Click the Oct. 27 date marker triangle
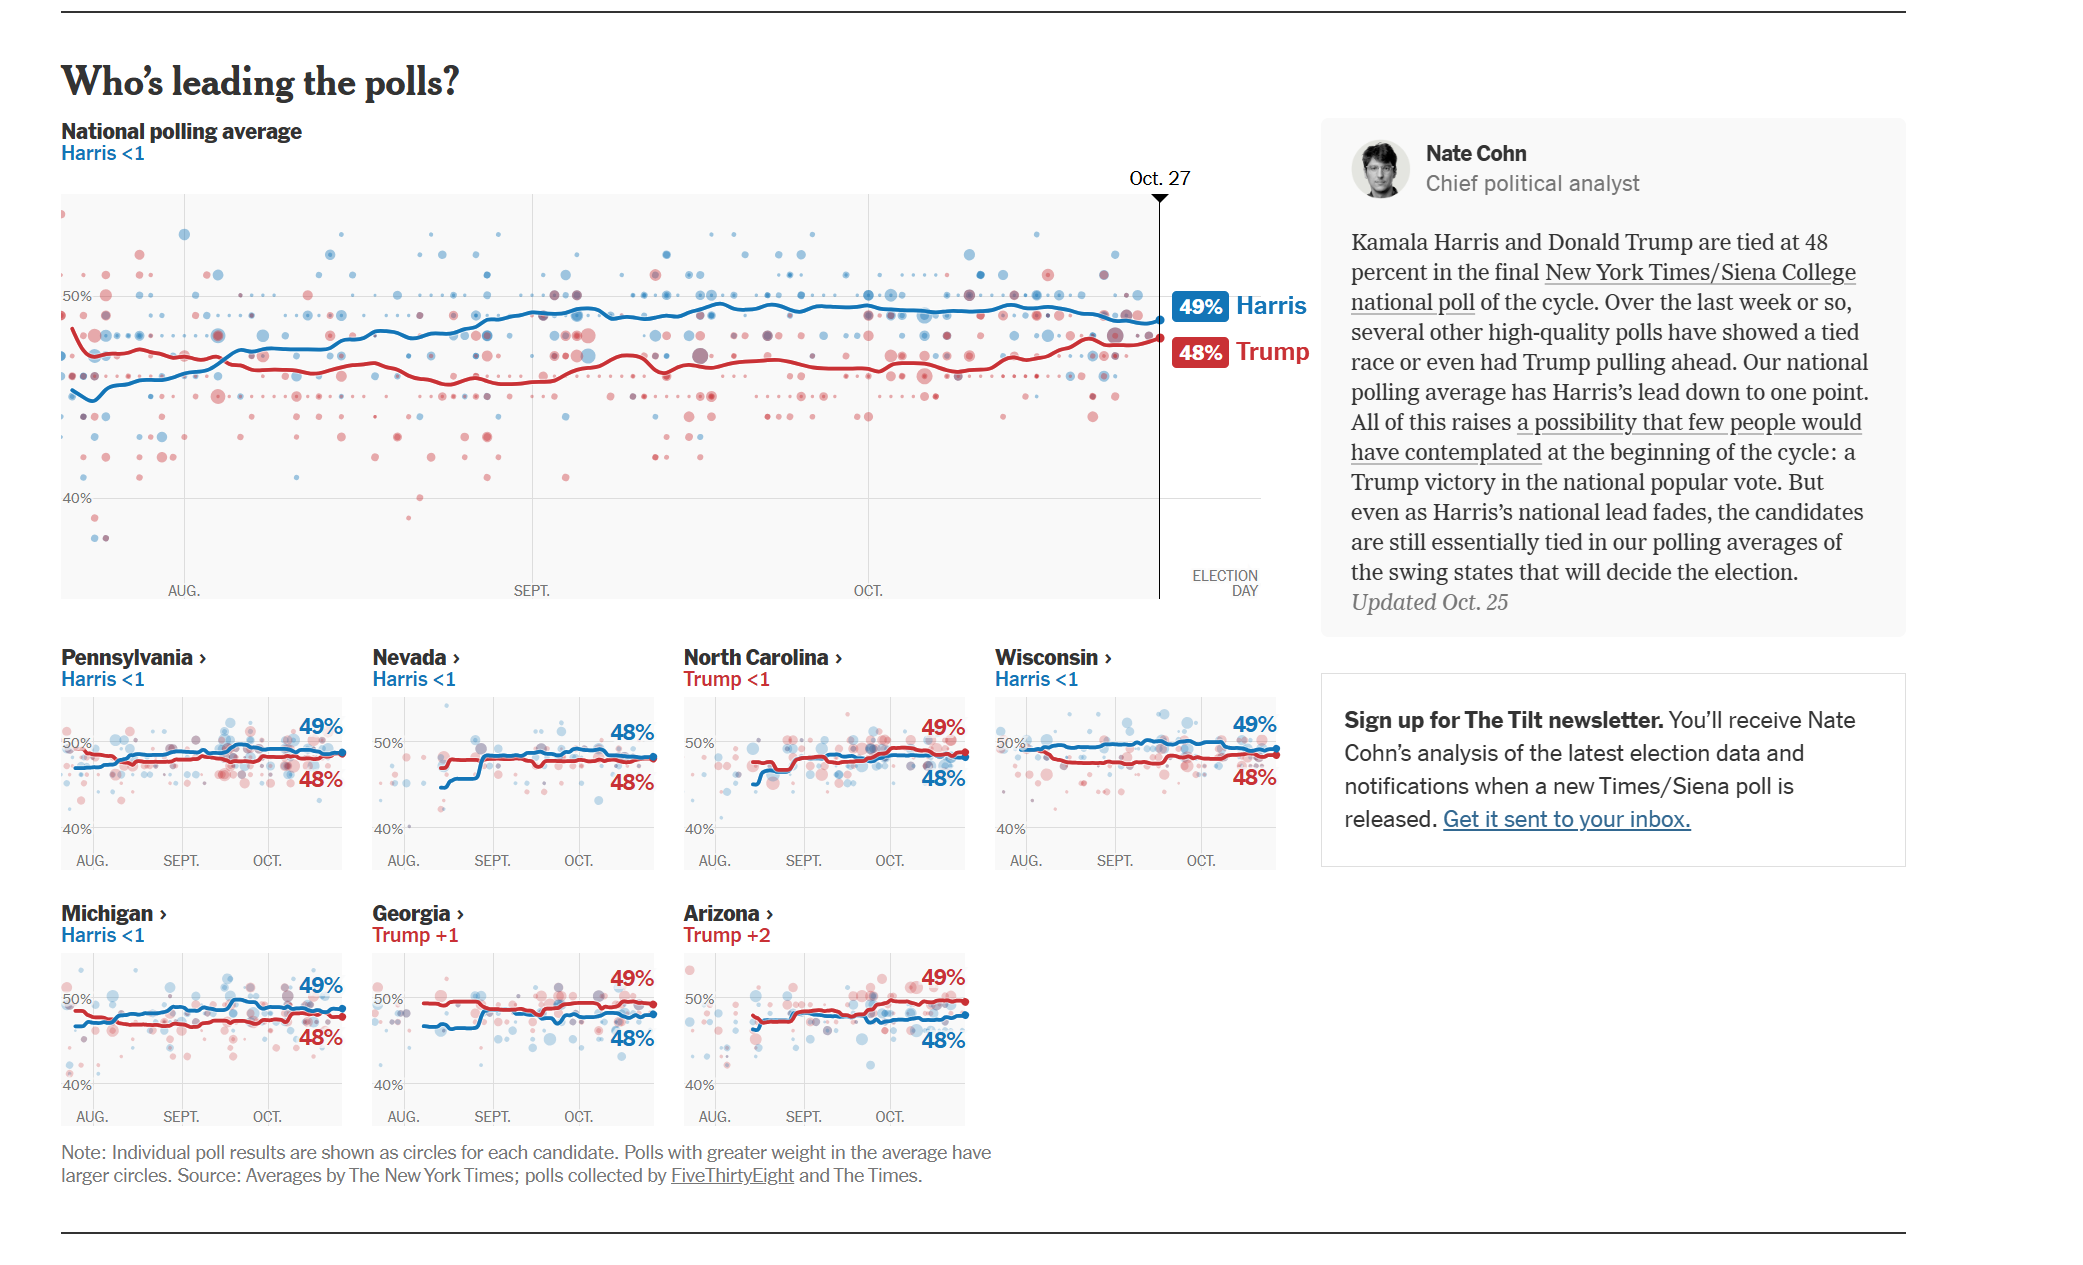2083x1265 pixels. 1159,198
